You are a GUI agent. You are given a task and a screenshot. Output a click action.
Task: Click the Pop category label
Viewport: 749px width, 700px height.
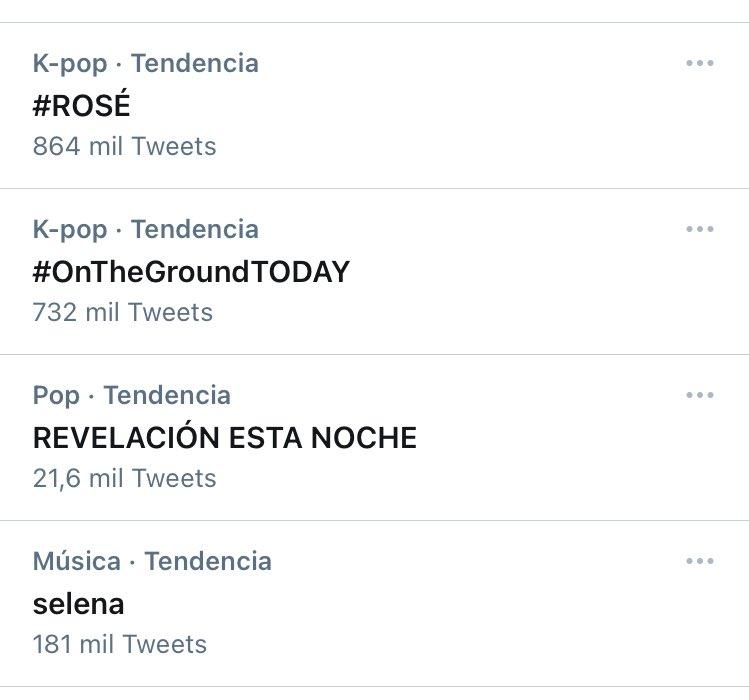coord(56,395)
